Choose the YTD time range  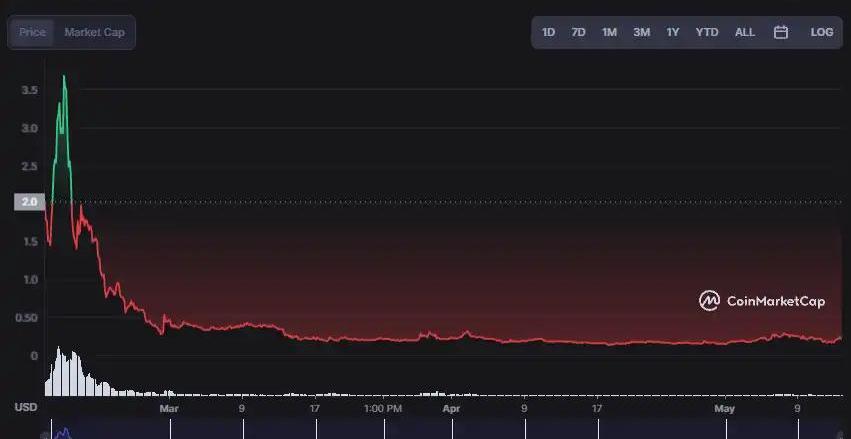[707, 32]
